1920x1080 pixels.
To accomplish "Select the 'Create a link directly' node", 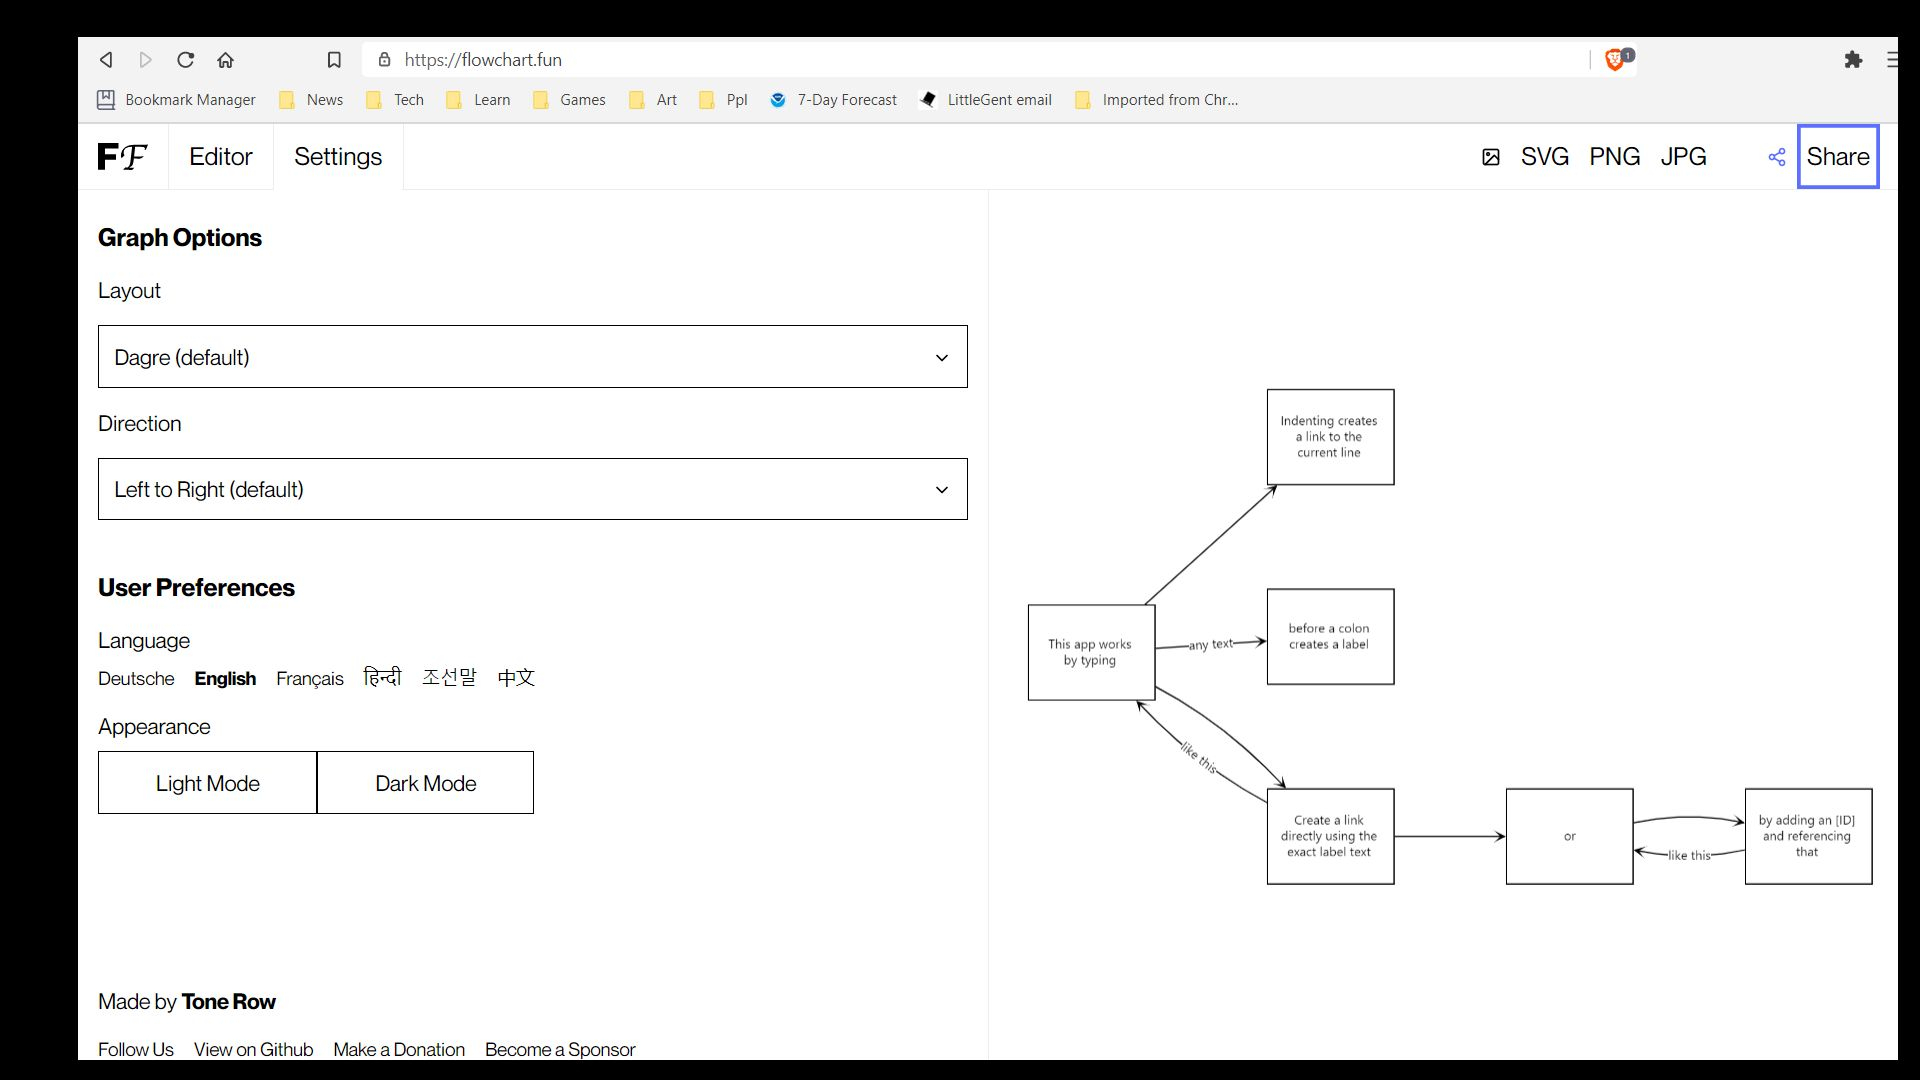I will [x=1330, y=836].
